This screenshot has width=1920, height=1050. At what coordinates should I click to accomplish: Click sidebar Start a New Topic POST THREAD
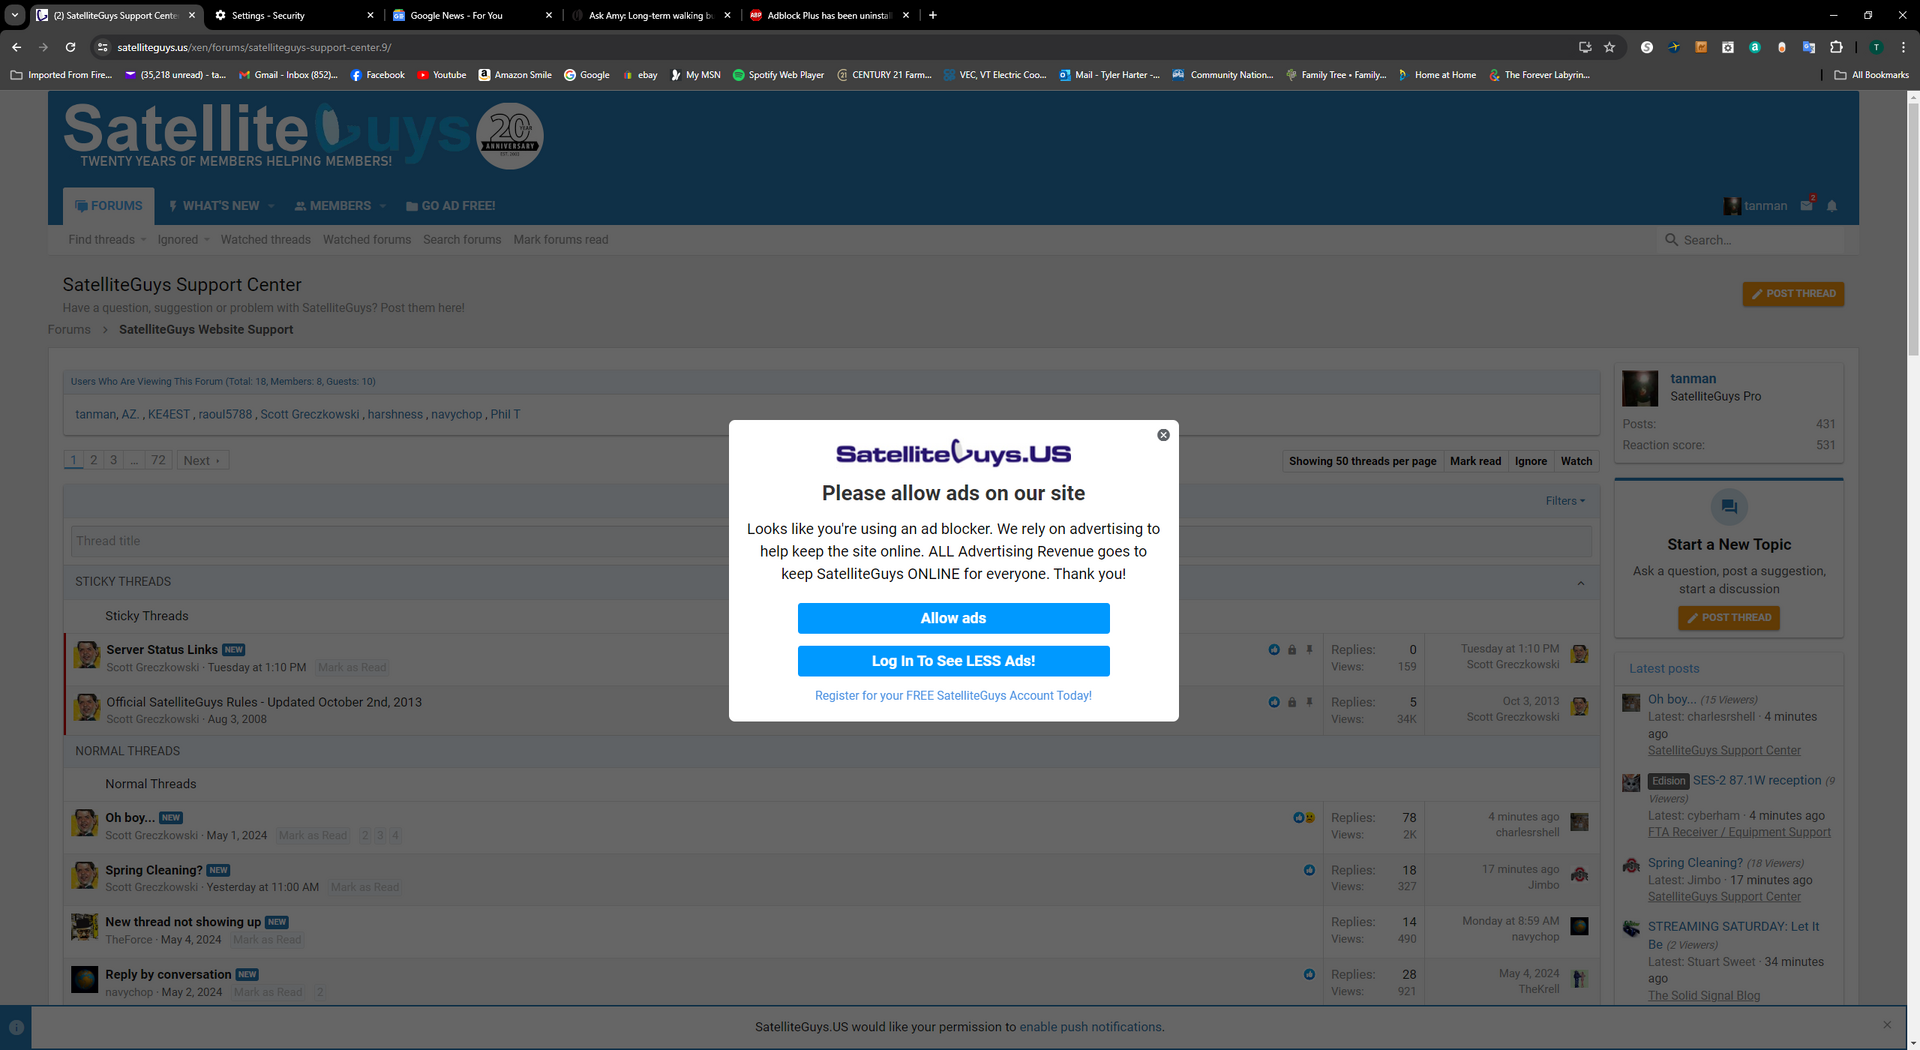(1729, 618)
